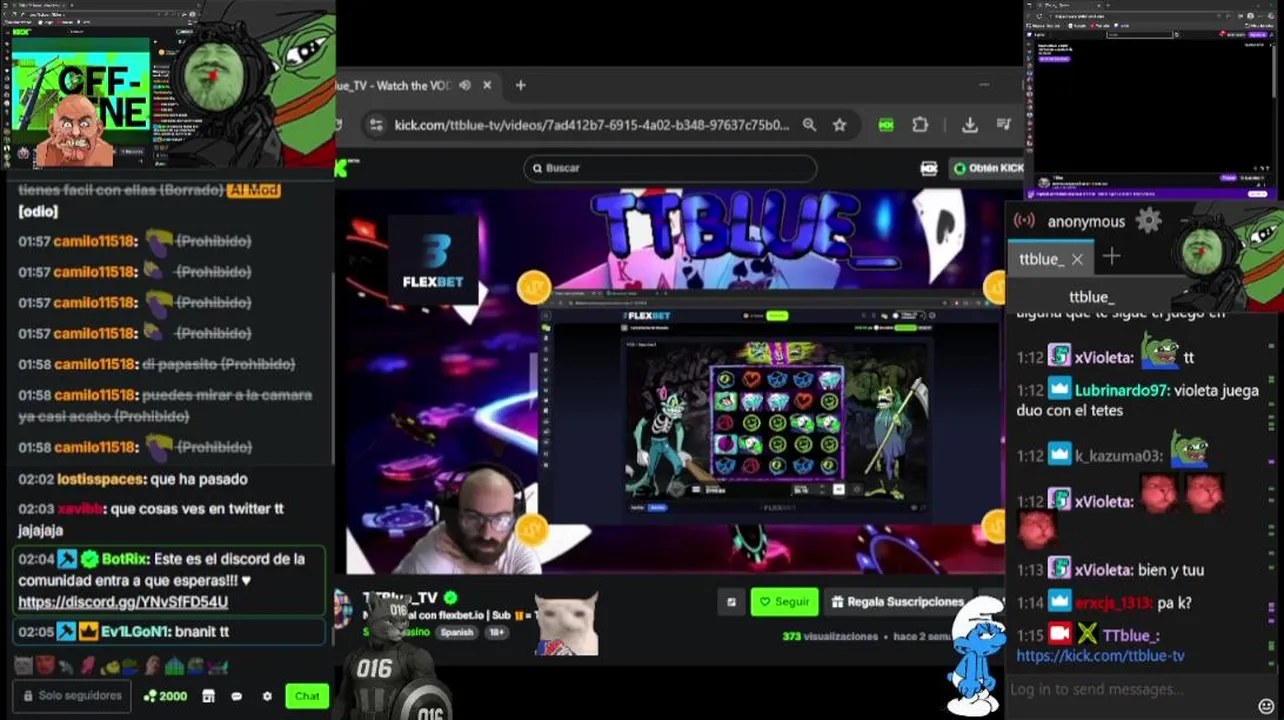Click the 18+ tag under channel name
The image size is (1284, 720).
point(497,632)
